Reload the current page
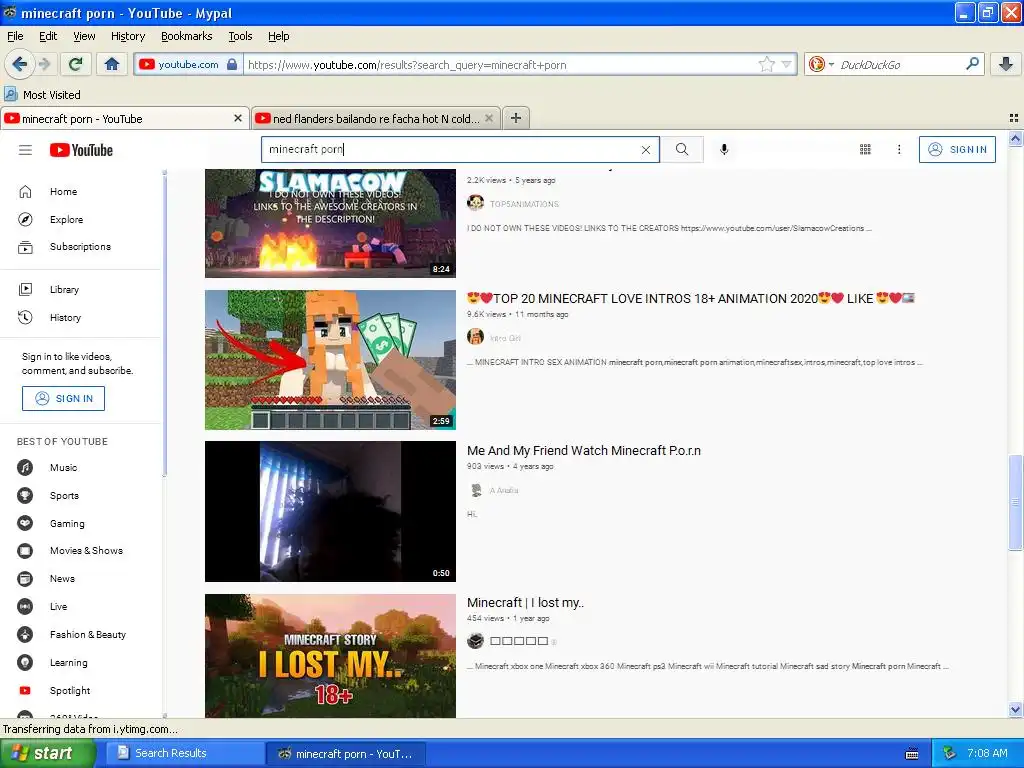 tap(75, 64)
